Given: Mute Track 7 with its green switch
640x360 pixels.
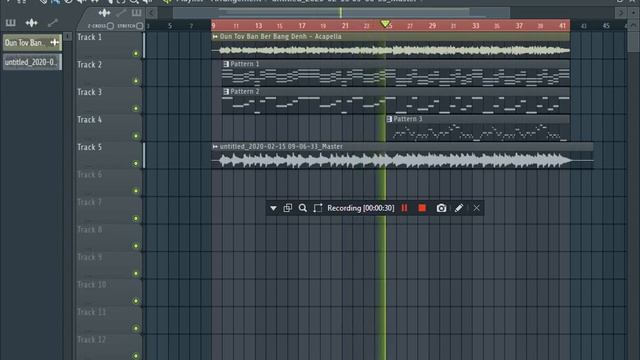Looking at the screenshot, I should coord(136,219).
